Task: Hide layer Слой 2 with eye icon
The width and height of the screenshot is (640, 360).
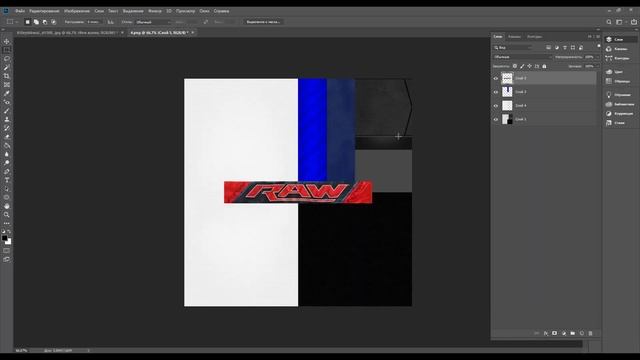Action: pyautogui.click(x=496, y=78)
